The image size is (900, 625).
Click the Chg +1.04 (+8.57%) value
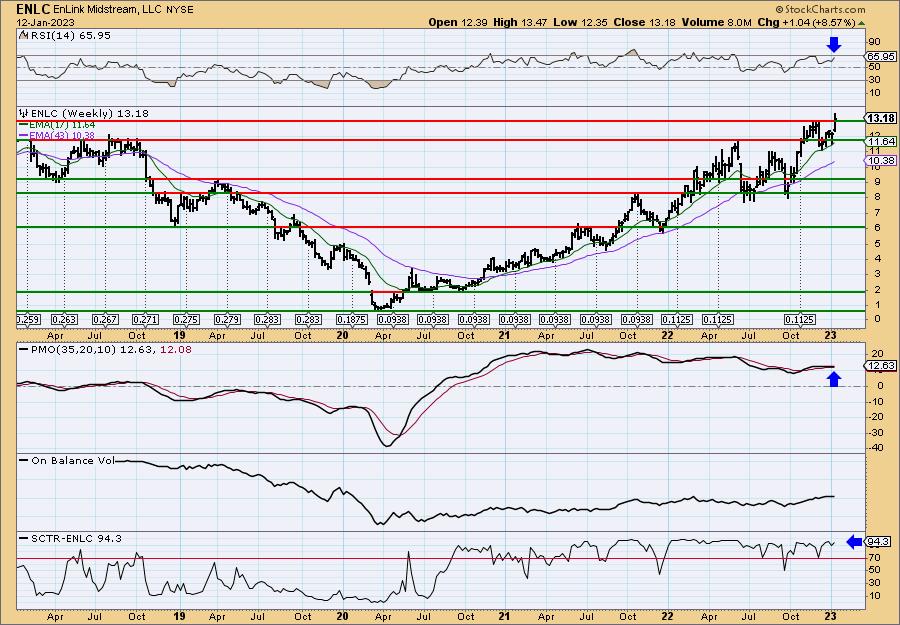click(x=806, y=22)
